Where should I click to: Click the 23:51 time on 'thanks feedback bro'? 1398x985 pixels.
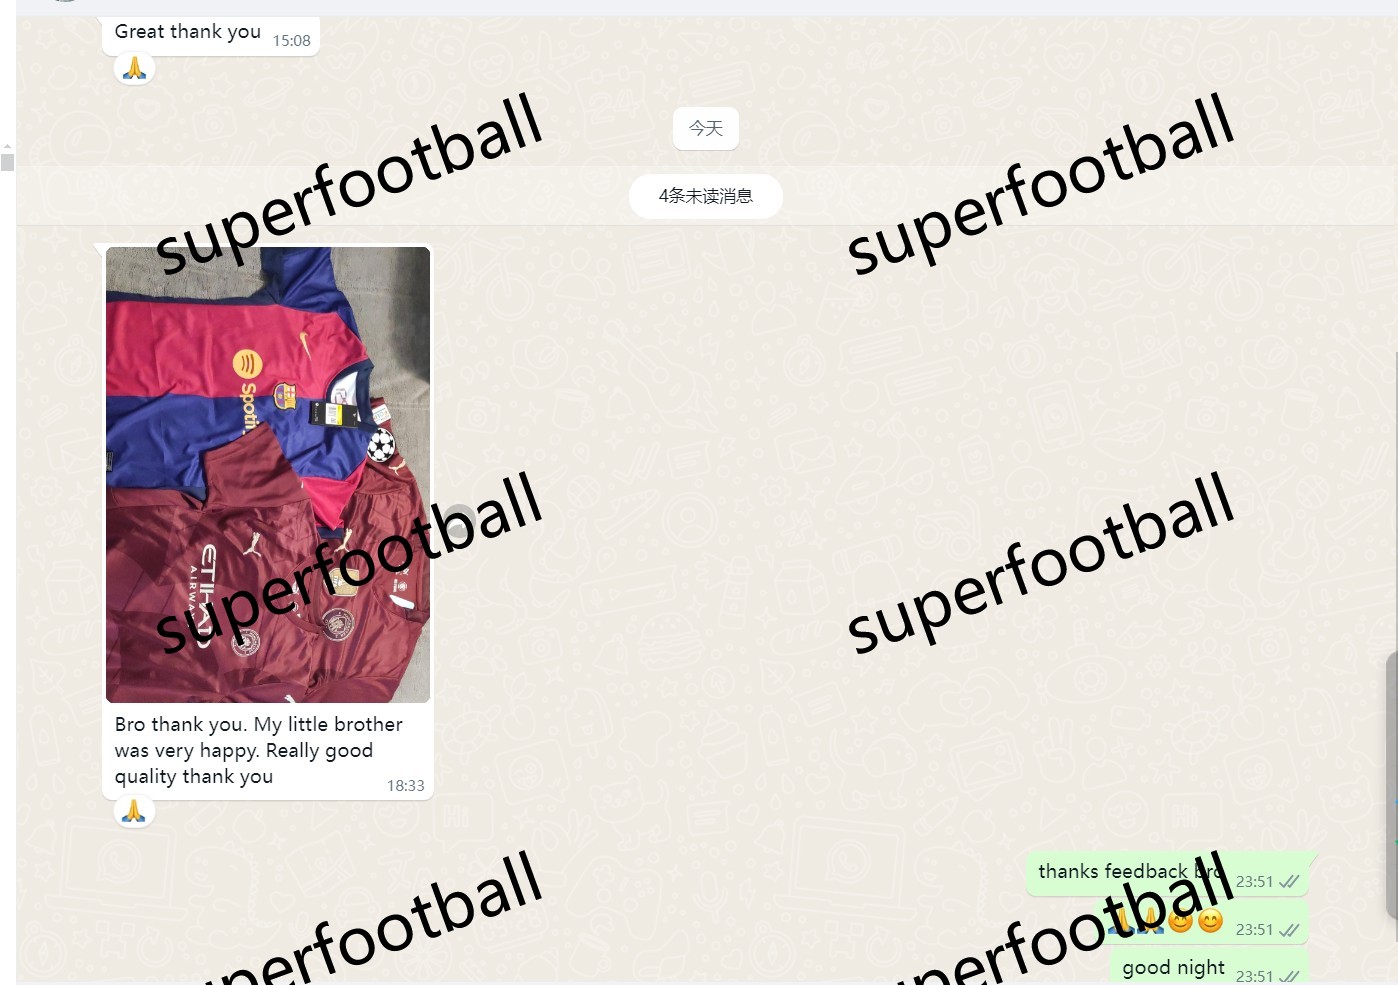pyautogui.click(x=1254, y=882)
